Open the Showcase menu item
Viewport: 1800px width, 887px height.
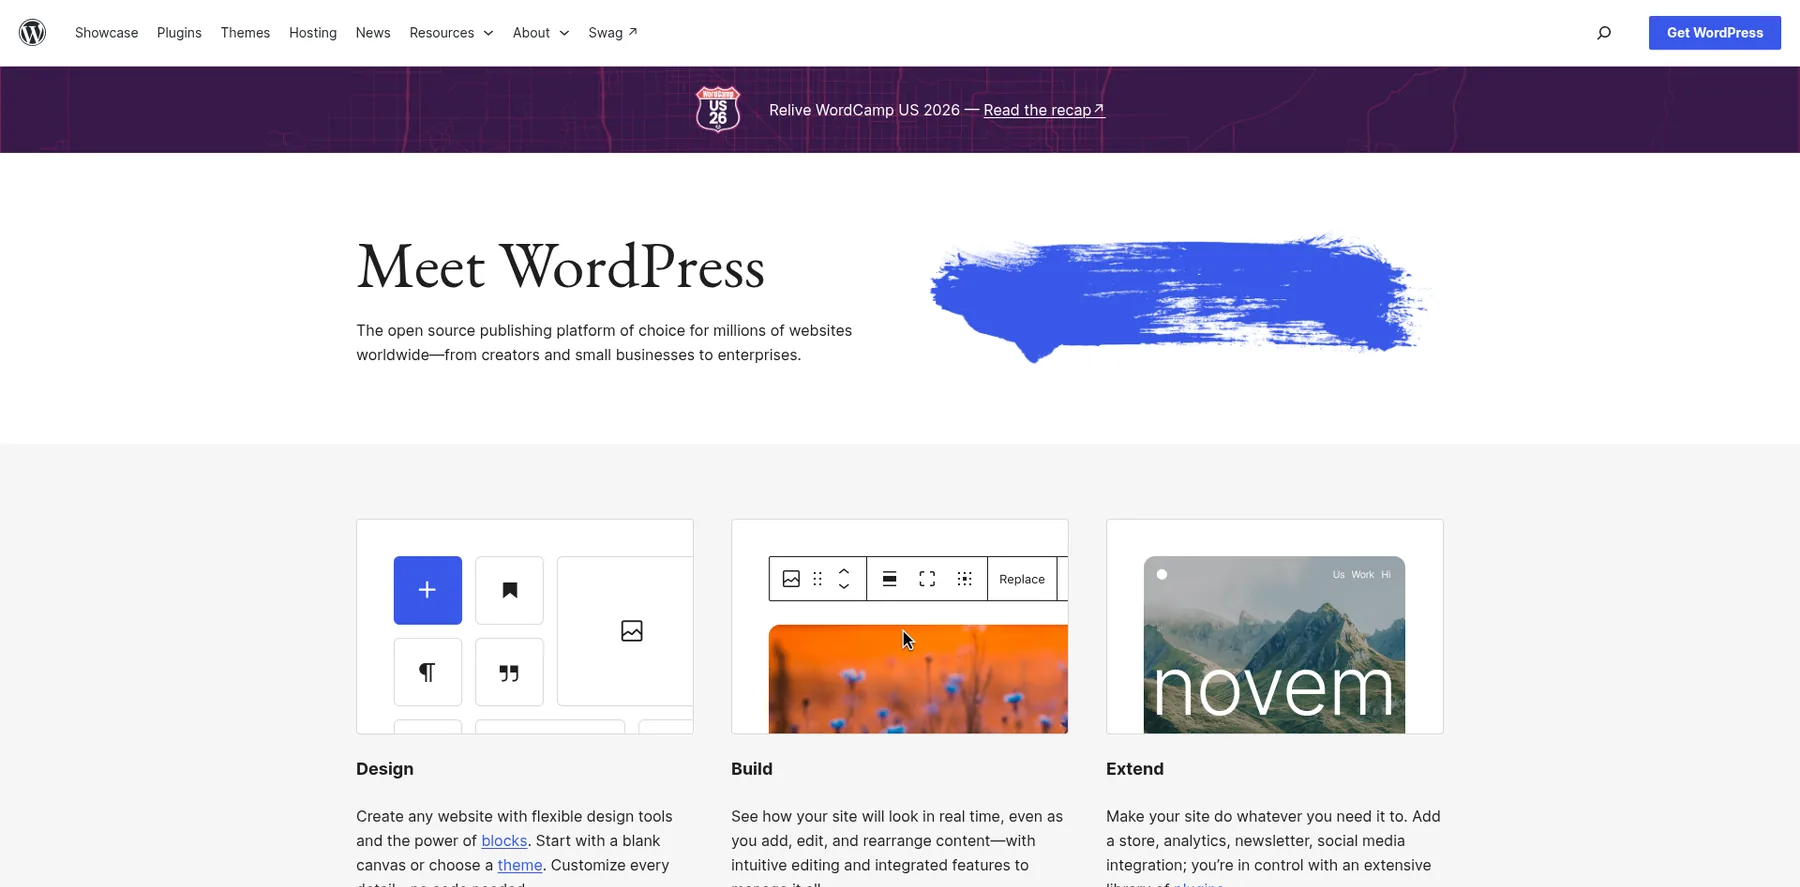106,33
